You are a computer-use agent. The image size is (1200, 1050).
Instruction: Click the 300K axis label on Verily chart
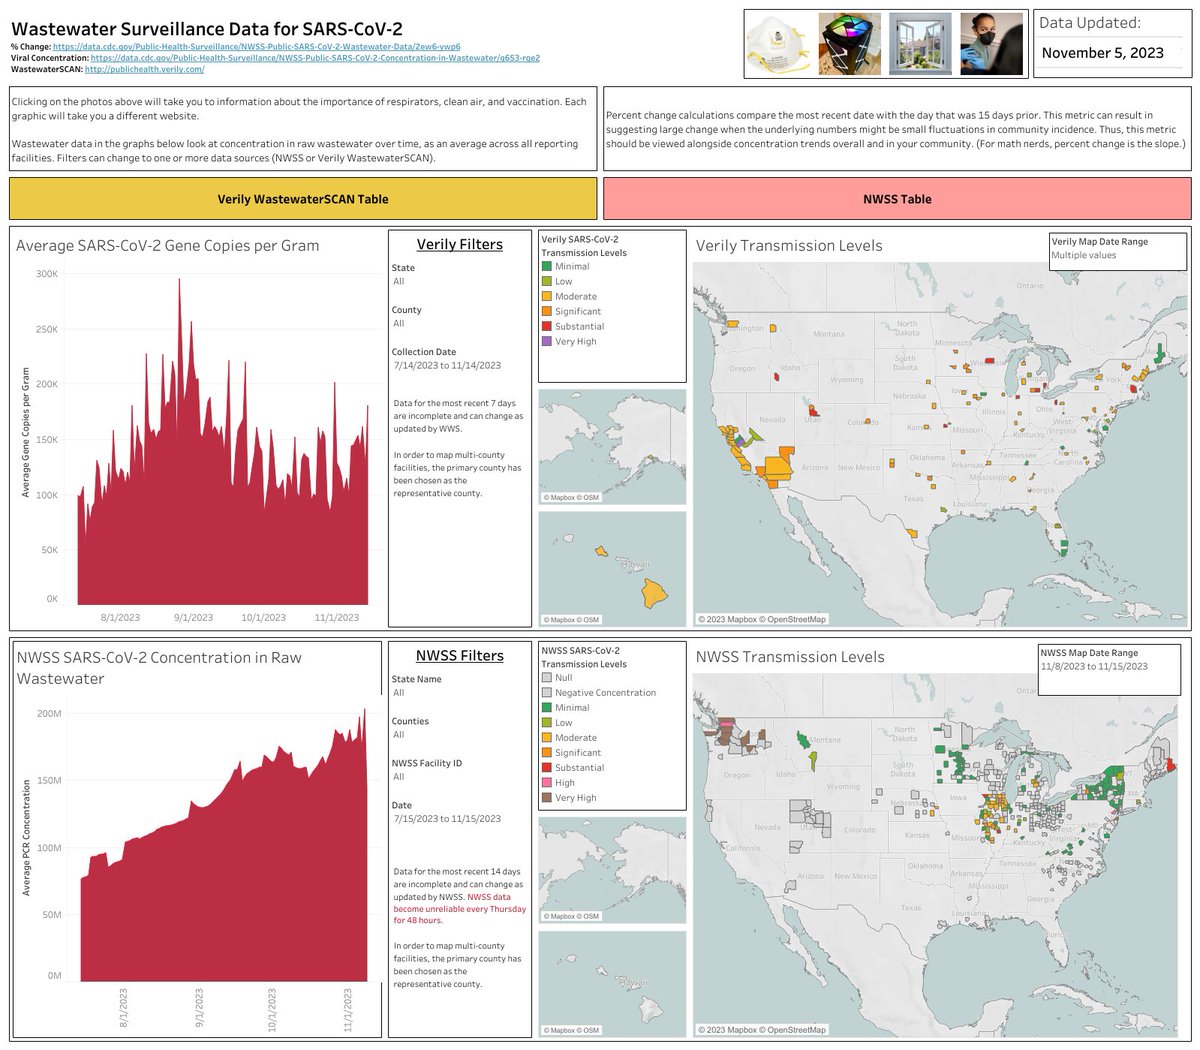pyautogui.click(x=47, y=274)
